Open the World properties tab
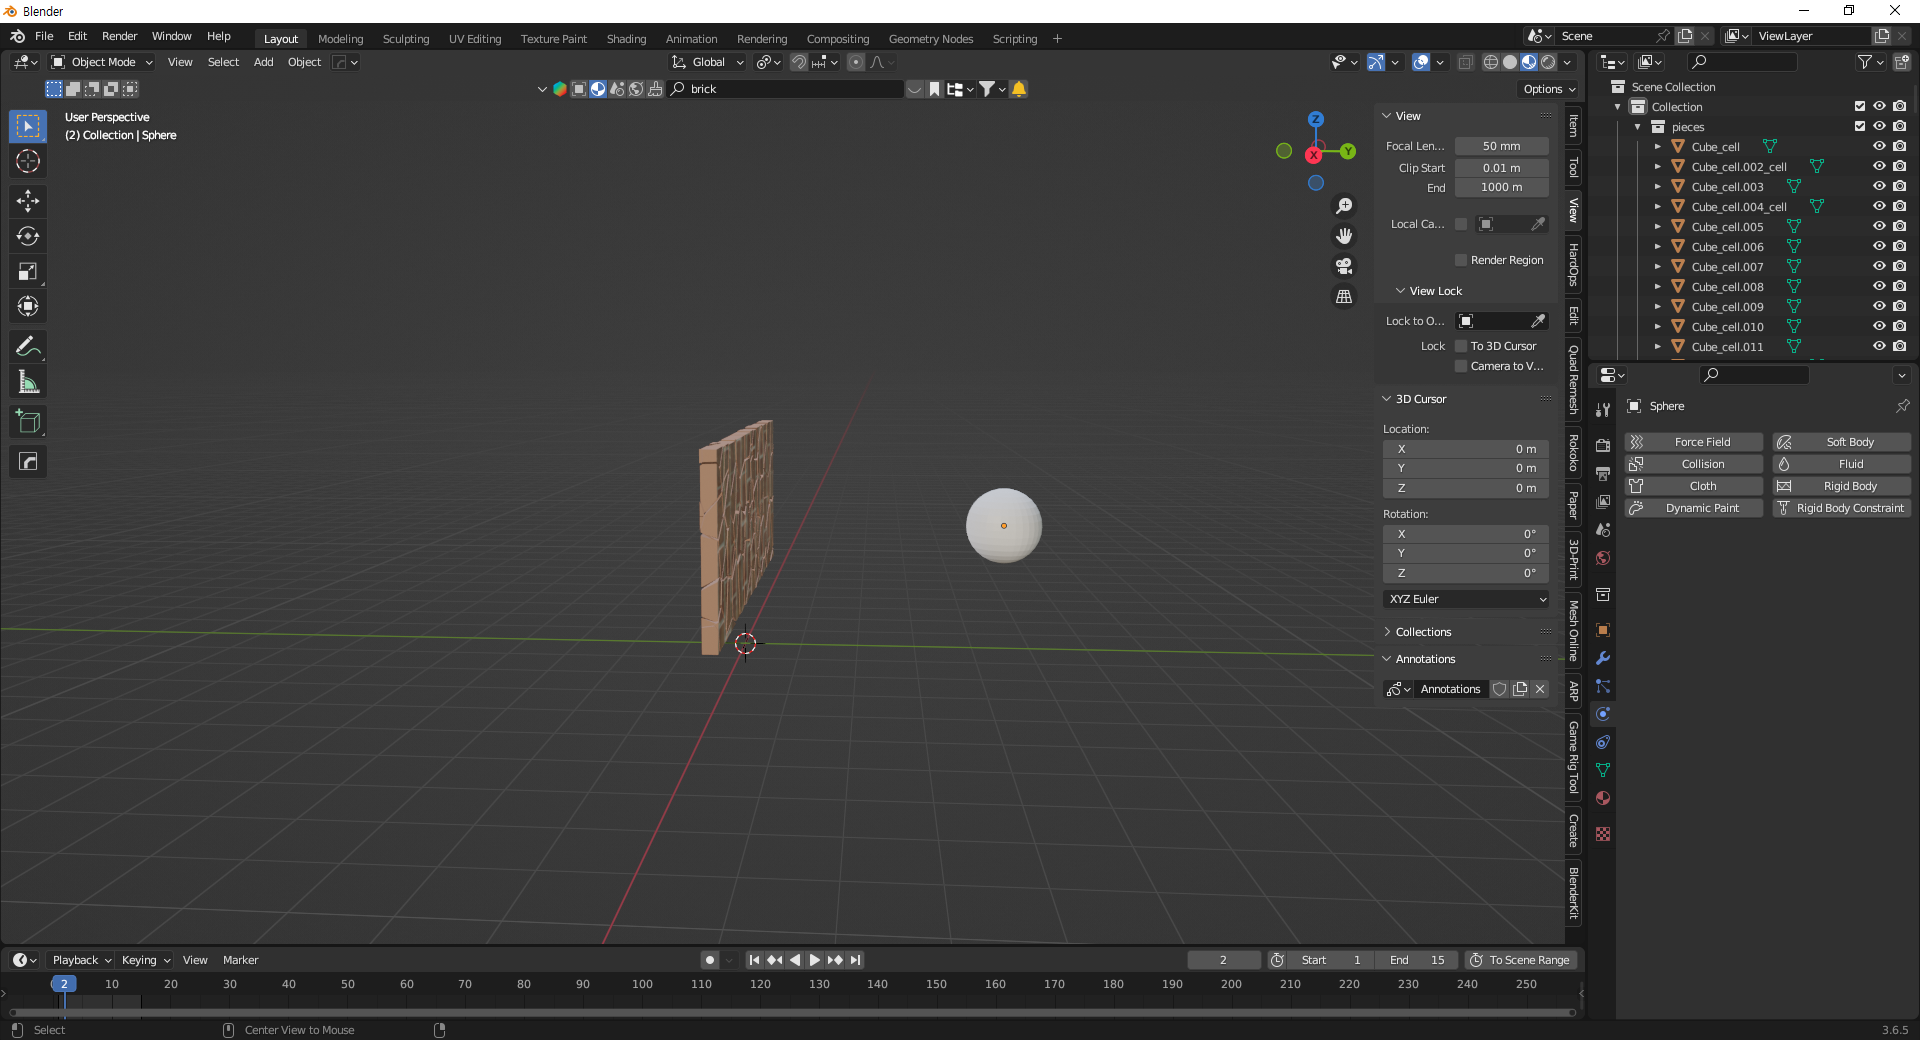Image resolution: width=1920 pixels, height=1040 pixels. click(x=1603, y=558)
